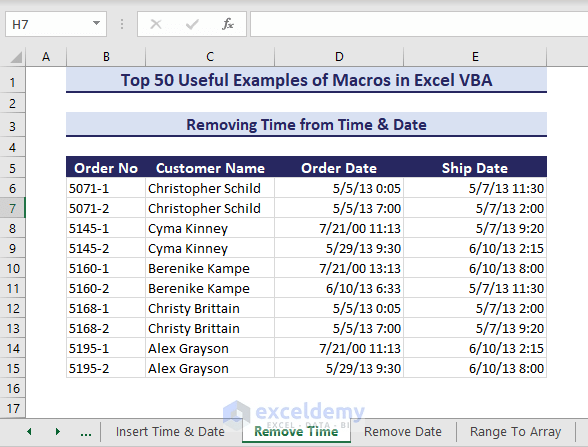Select order date 6/10/13 6:33
588x447 pixels.
coord(339,288)
